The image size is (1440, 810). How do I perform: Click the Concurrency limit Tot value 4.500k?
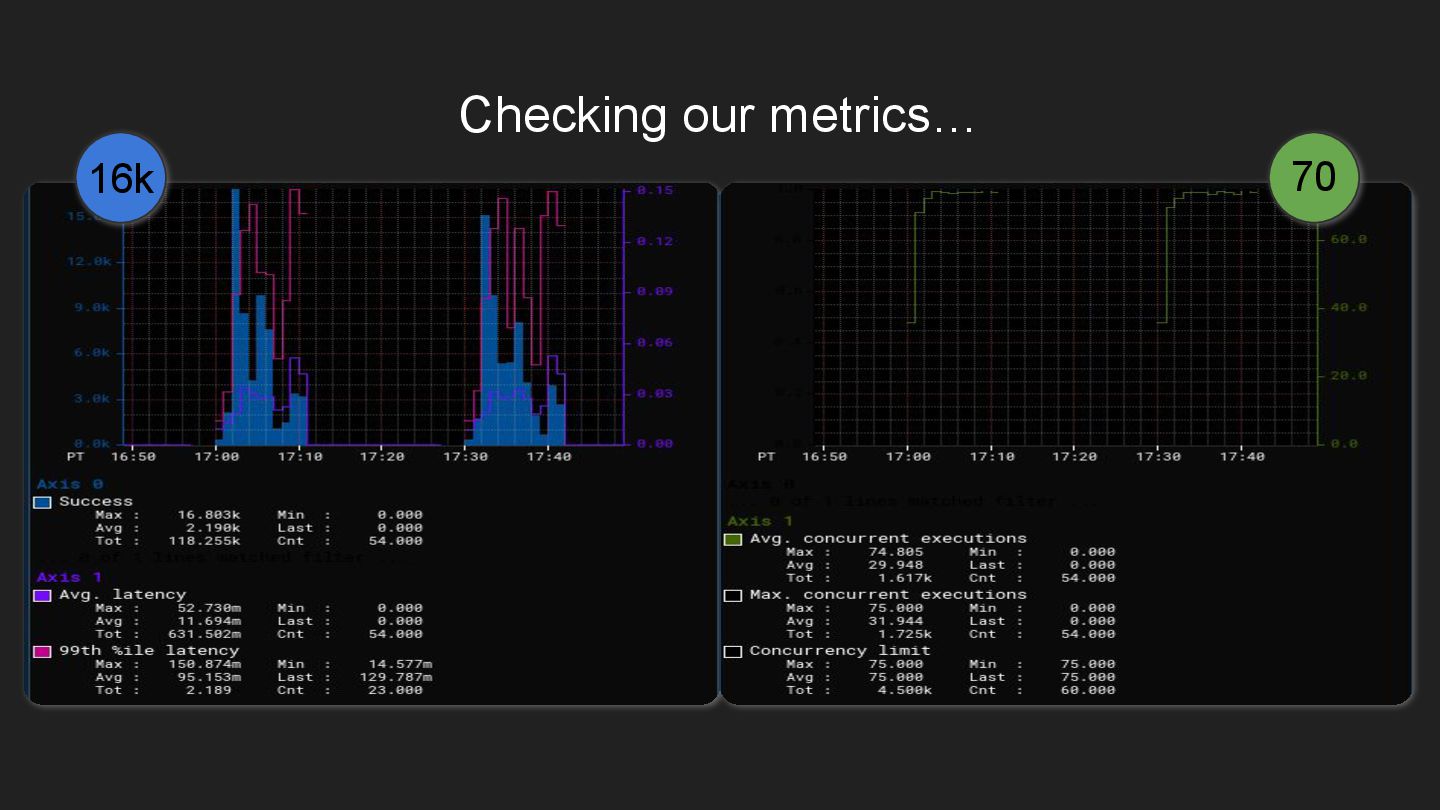coord(904,690)
